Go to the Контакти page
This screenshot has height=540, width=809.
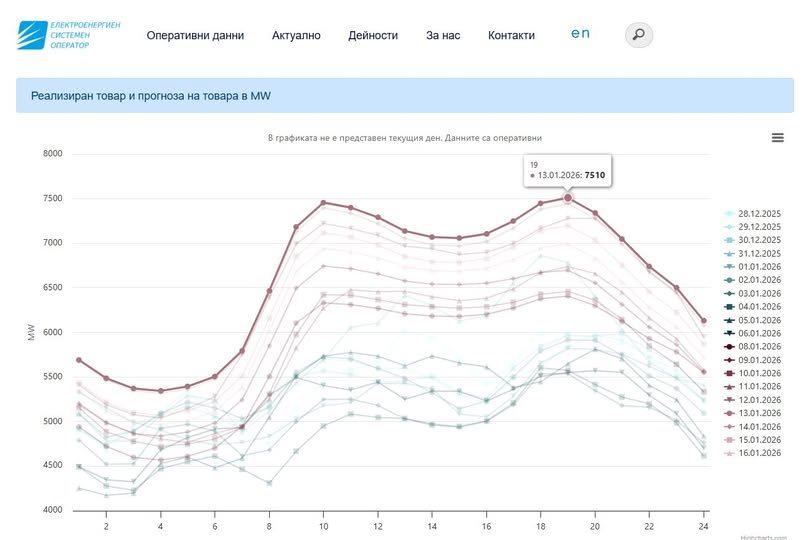click(511, 35)
